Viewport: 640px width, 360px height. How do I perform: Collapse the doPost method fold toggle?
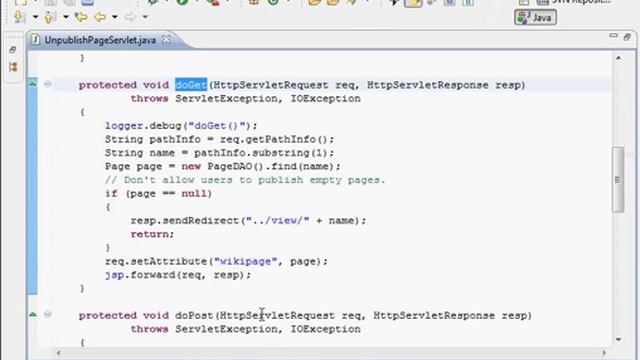pos(47,314)
